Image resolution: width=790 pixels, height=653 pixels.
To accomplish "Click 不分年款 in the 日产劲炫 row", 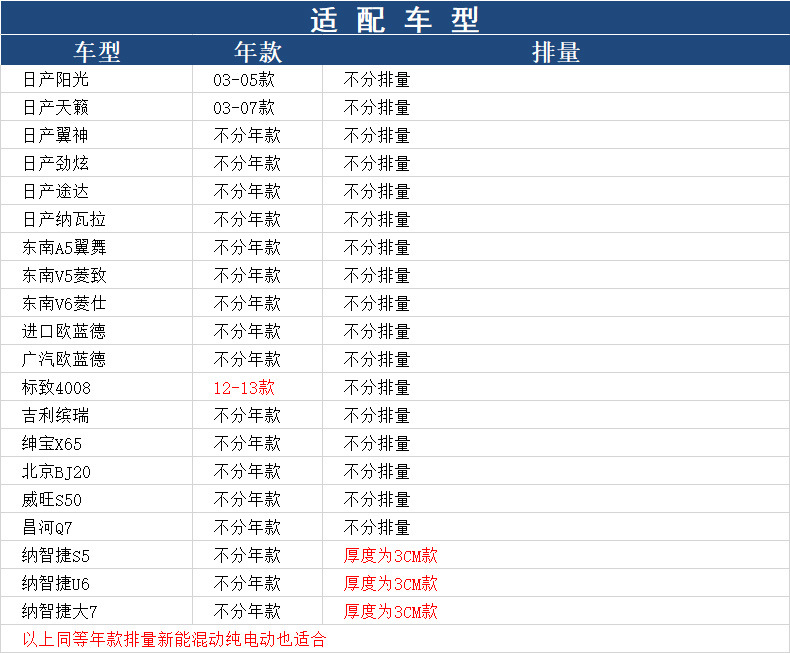I will 247,163.
